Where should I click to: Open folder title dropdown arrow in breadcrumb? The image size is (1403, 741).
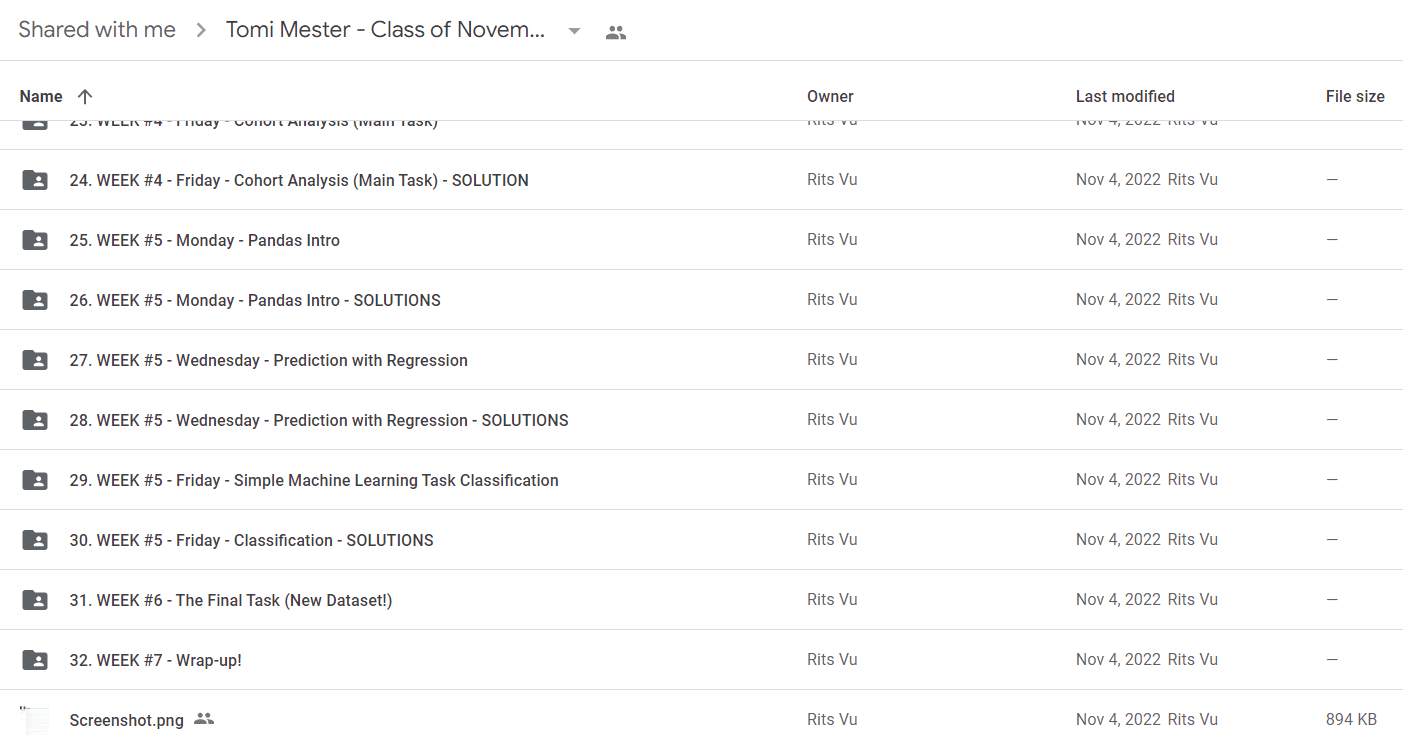pos(574,31)
